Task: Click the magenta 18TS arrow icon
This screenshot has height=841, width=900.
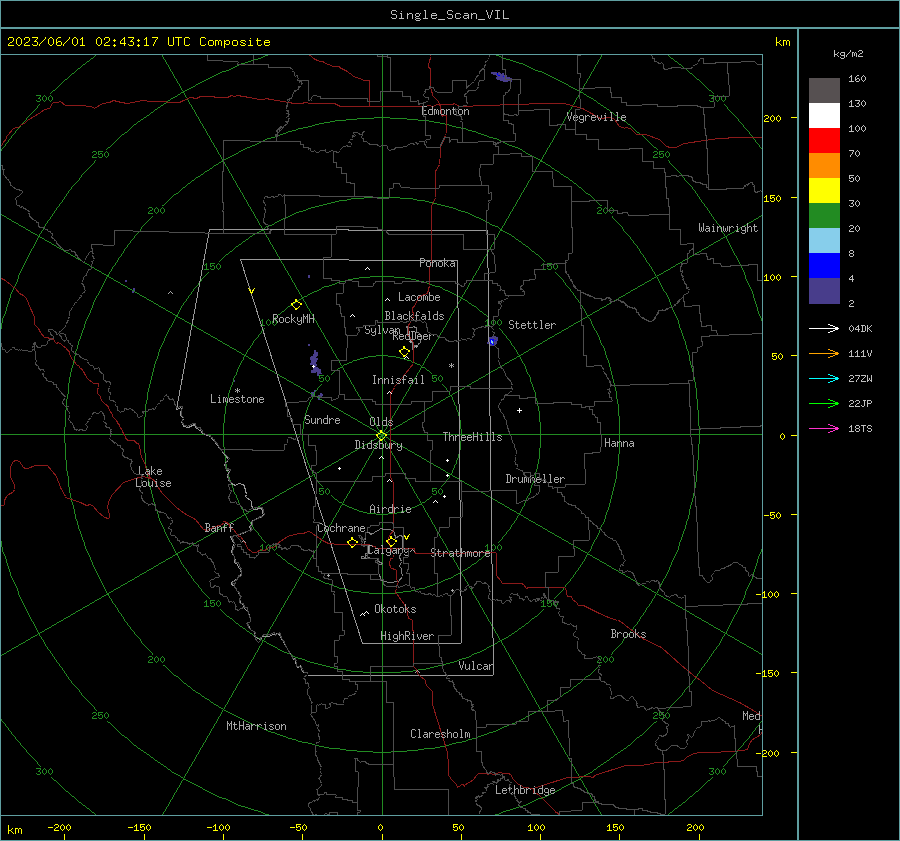Action: [x=824, y=428]
